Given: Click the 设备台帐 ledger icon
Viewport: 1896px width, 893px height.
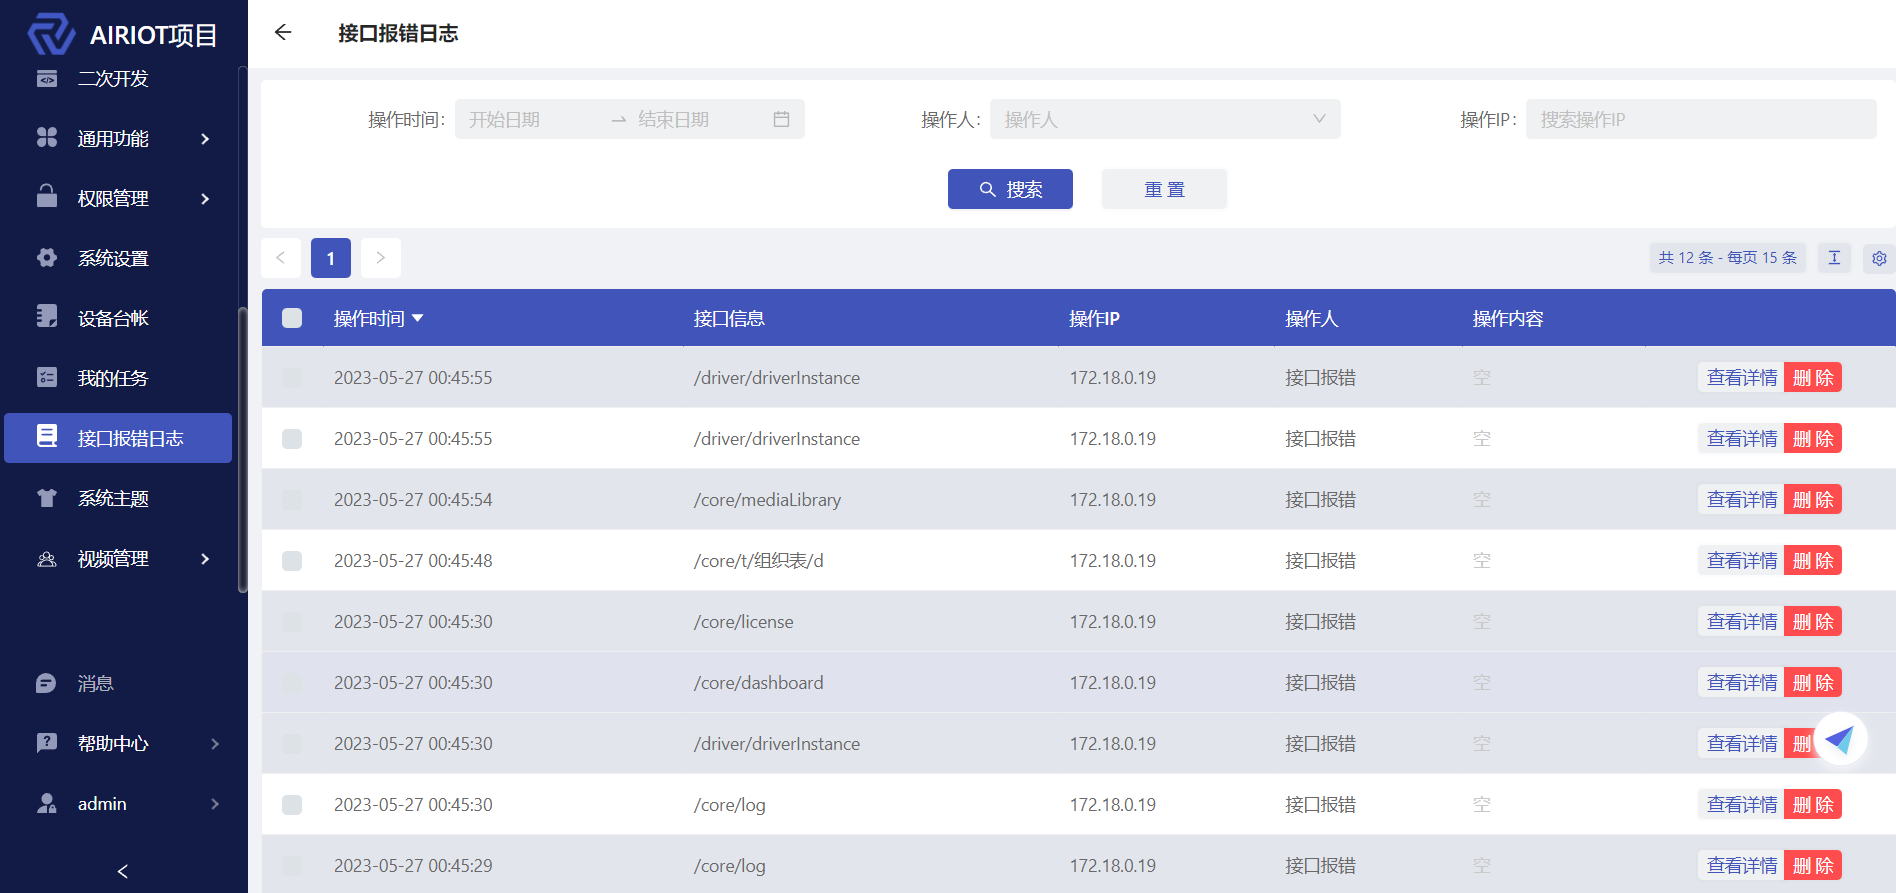Looking at the screenshot, I should click(x=47, y=317).
